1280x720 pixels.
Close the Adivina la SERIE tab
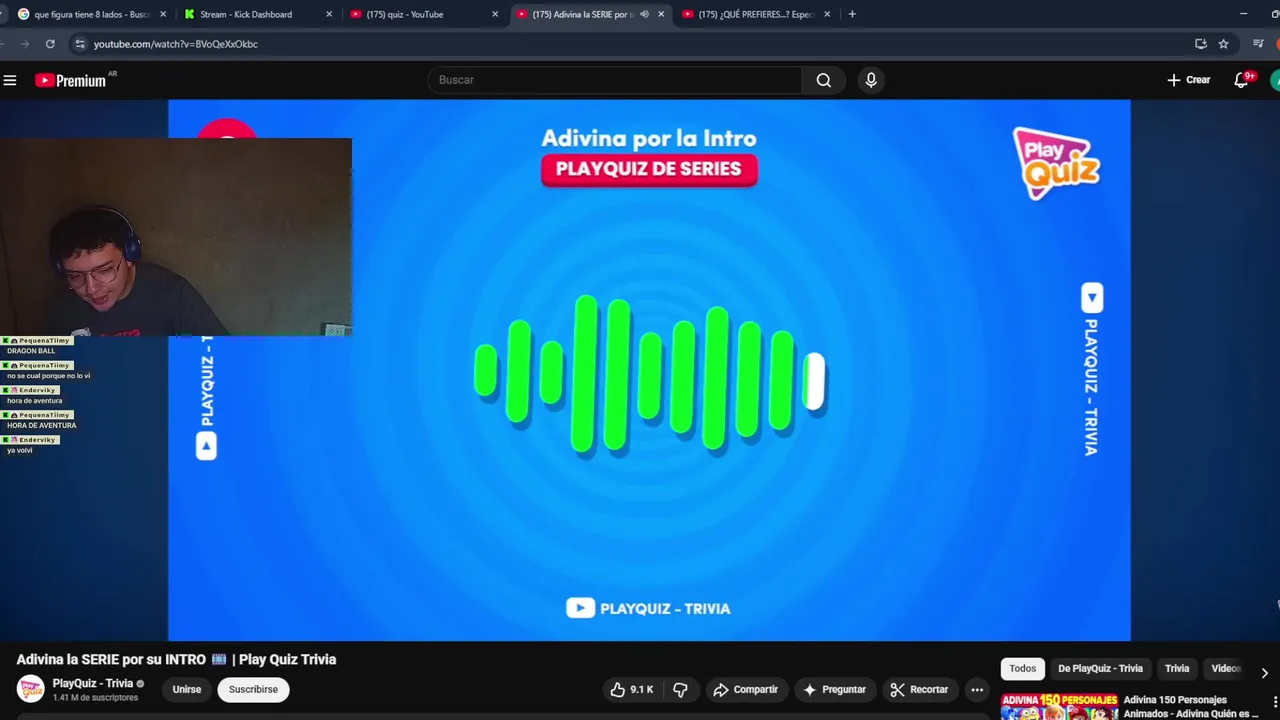pyautogui.click(x=661, y=14)
